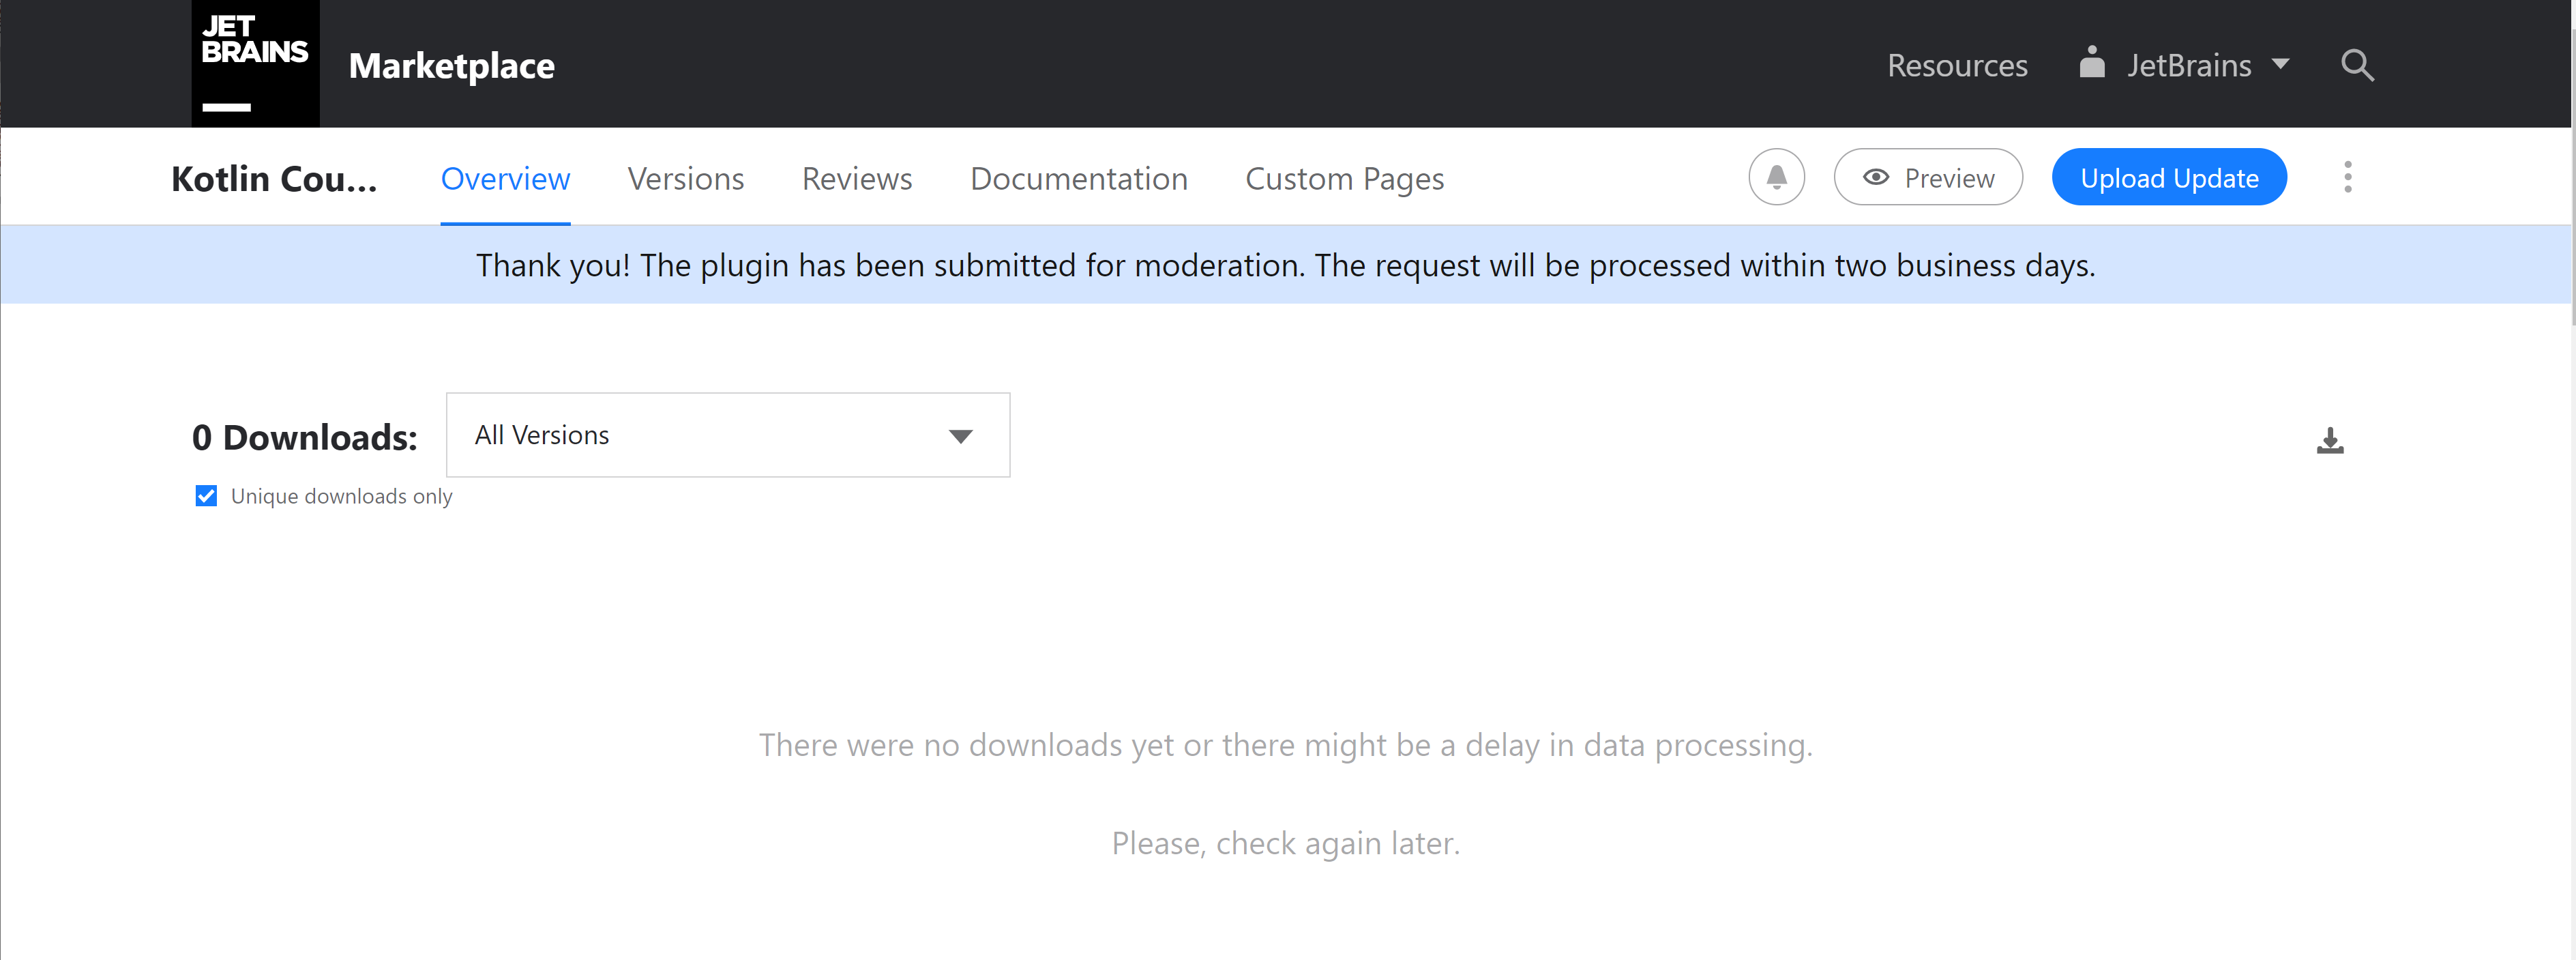Click the JetBrains logo icon

tap(255, 63)
